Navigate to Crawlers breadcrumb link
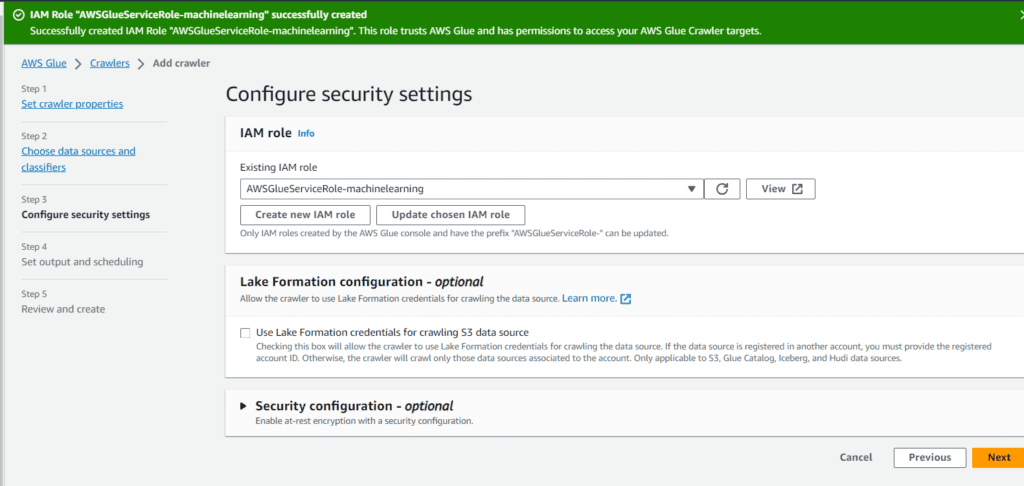 coord(110,63)
